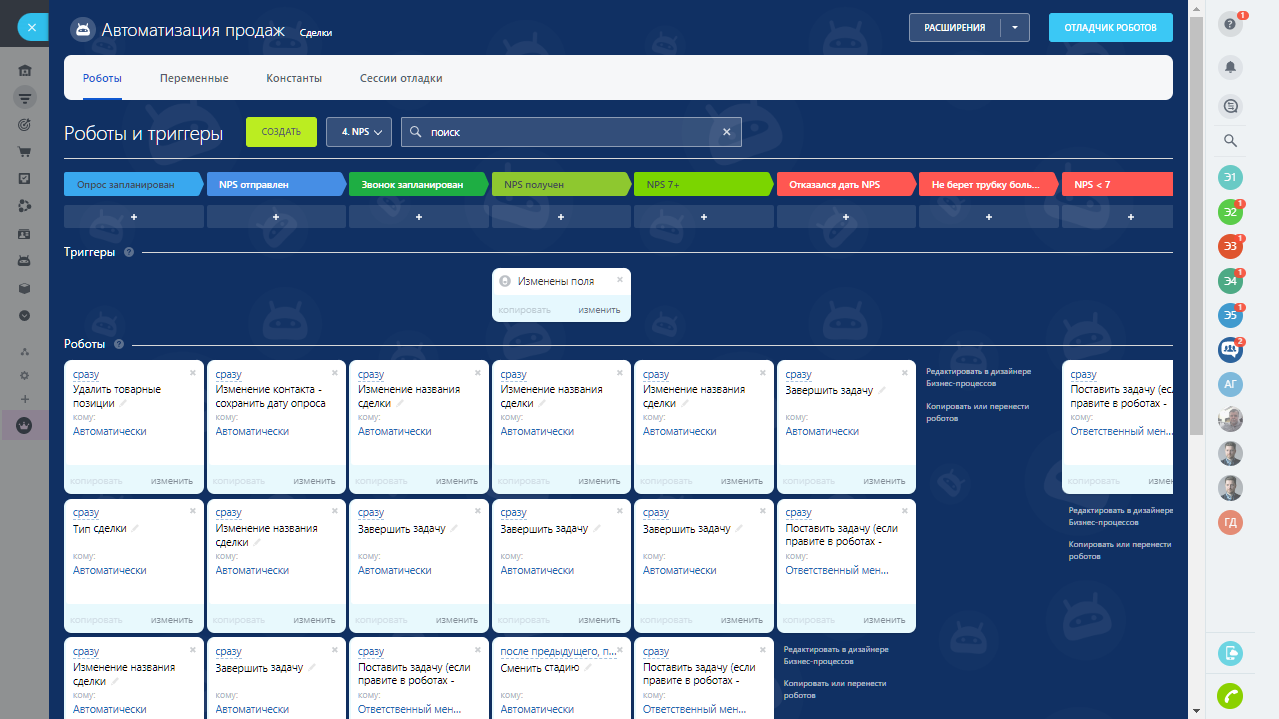Click изменить on Удалить товарные позиции robot
1279x719 pixels.
(x=172, y=481)
